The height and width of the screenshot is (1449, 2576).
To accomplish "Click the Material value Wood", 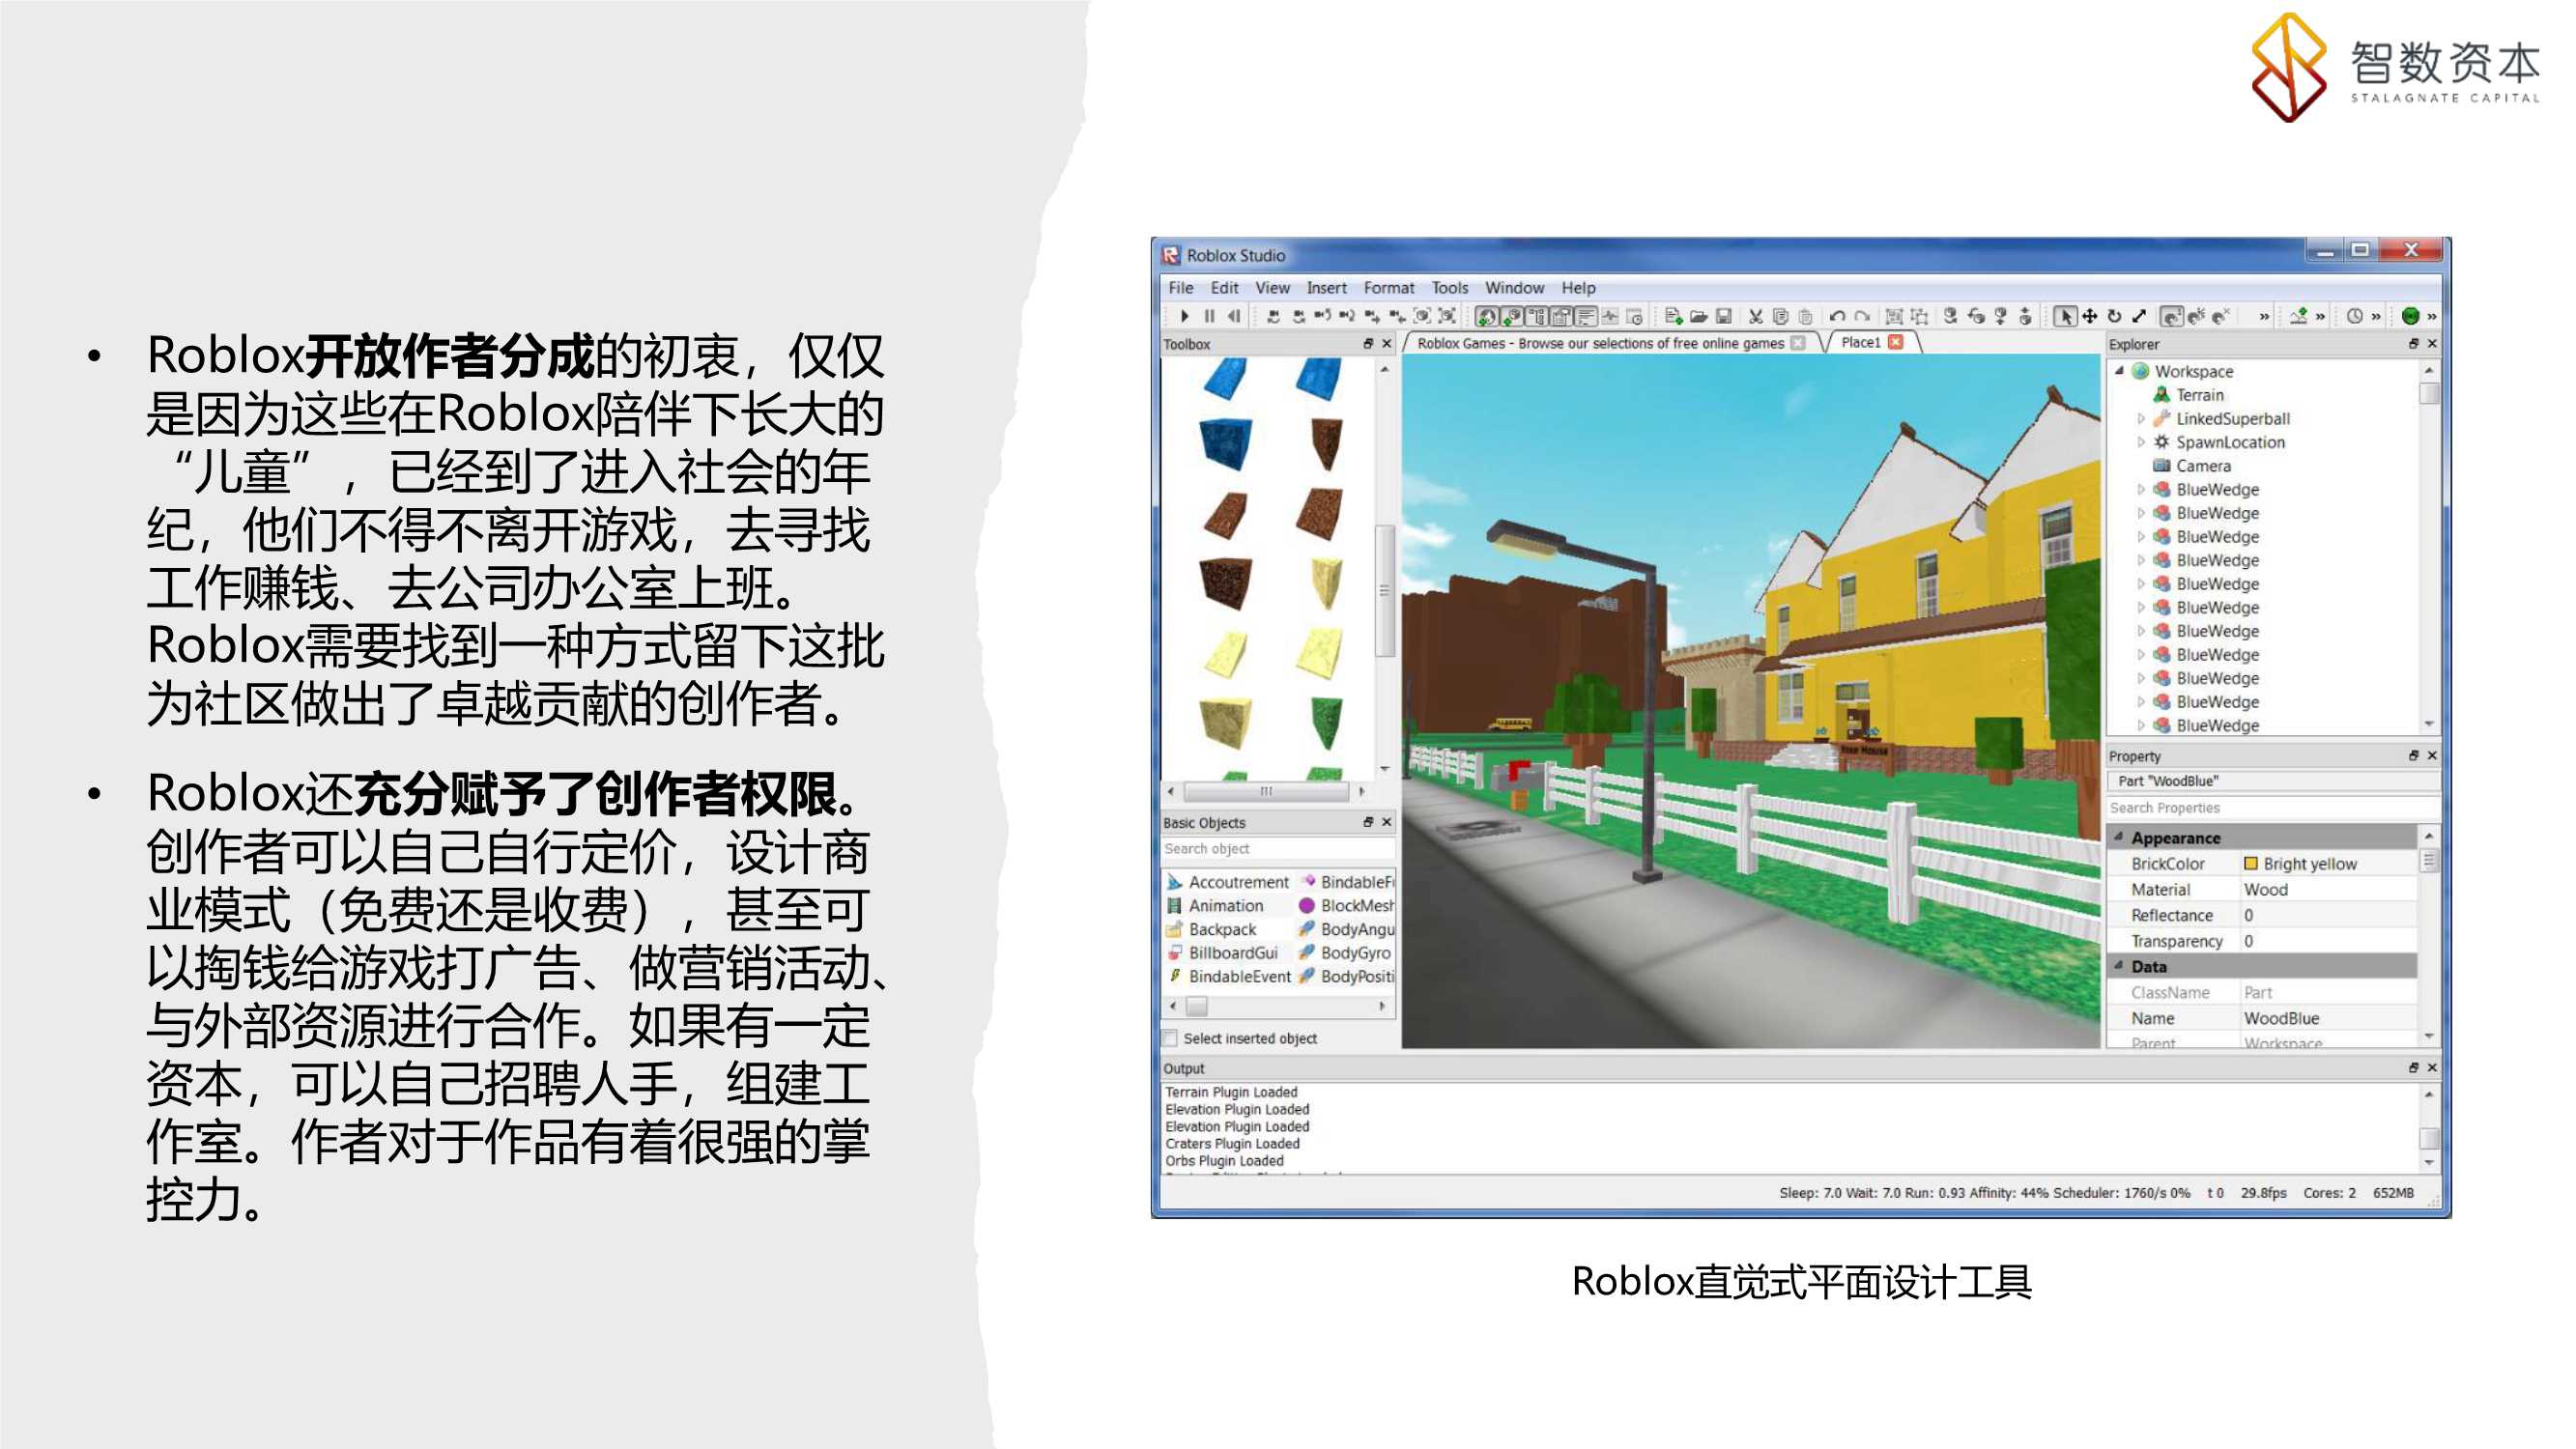I will point(2266,890).
